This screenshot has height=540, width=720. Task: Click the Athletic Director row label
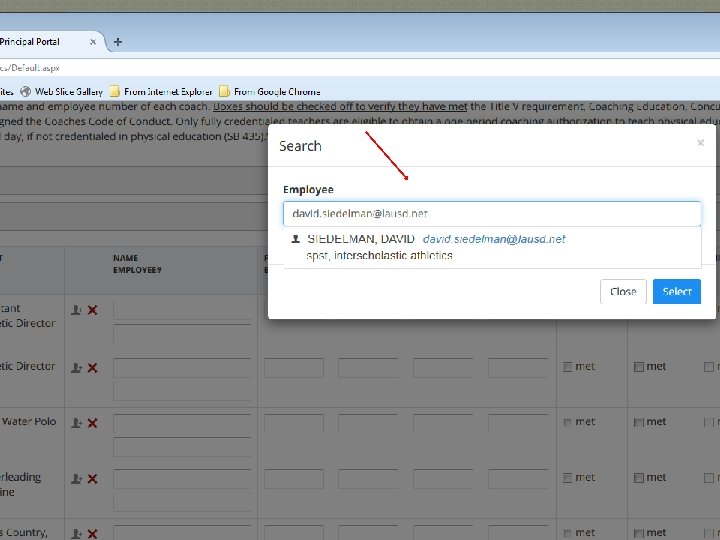point(28,366)
